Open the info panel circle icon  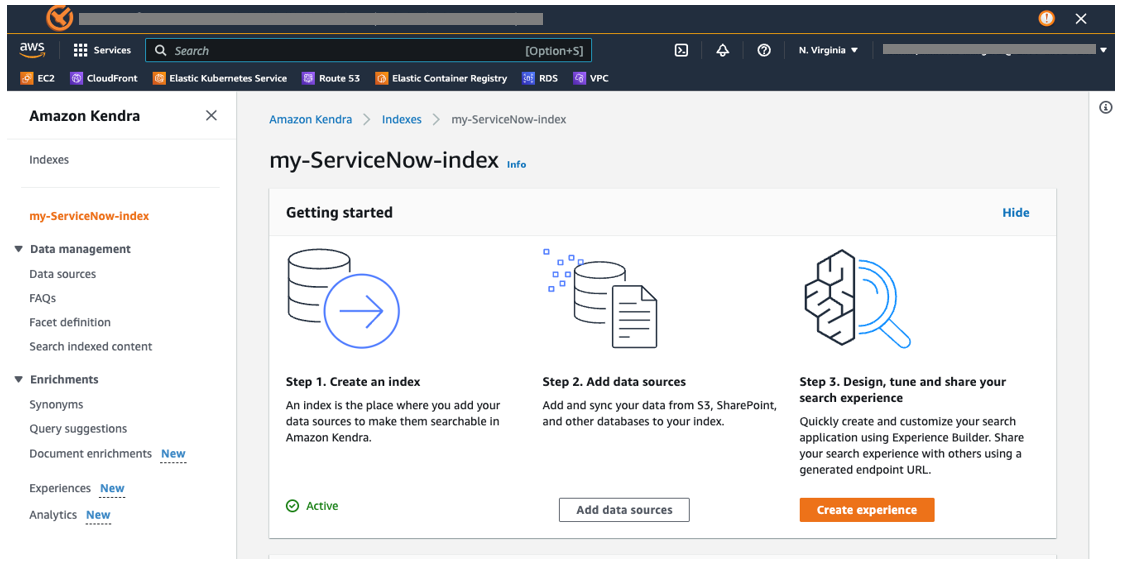point(1106,108)
